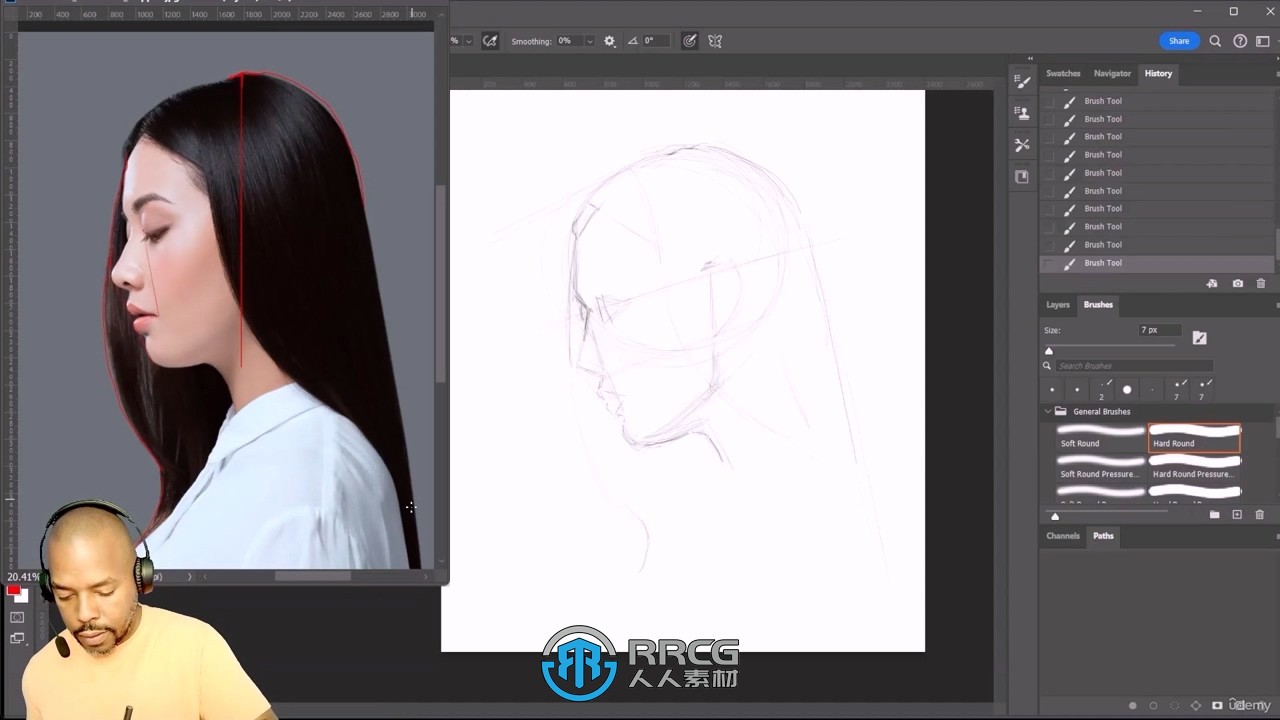This screenshot has width=1280, height=720.
Task: Click the Search Brushes field
Action: [1135, 366]
